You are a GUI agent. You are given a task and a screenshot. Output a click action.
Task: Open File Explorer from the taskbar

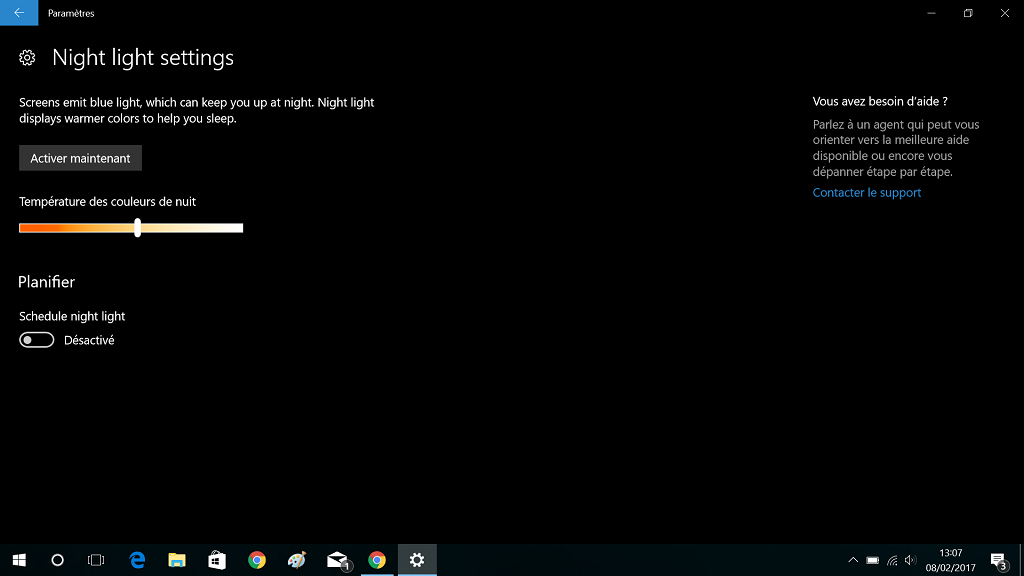click(x=177, y=560)
